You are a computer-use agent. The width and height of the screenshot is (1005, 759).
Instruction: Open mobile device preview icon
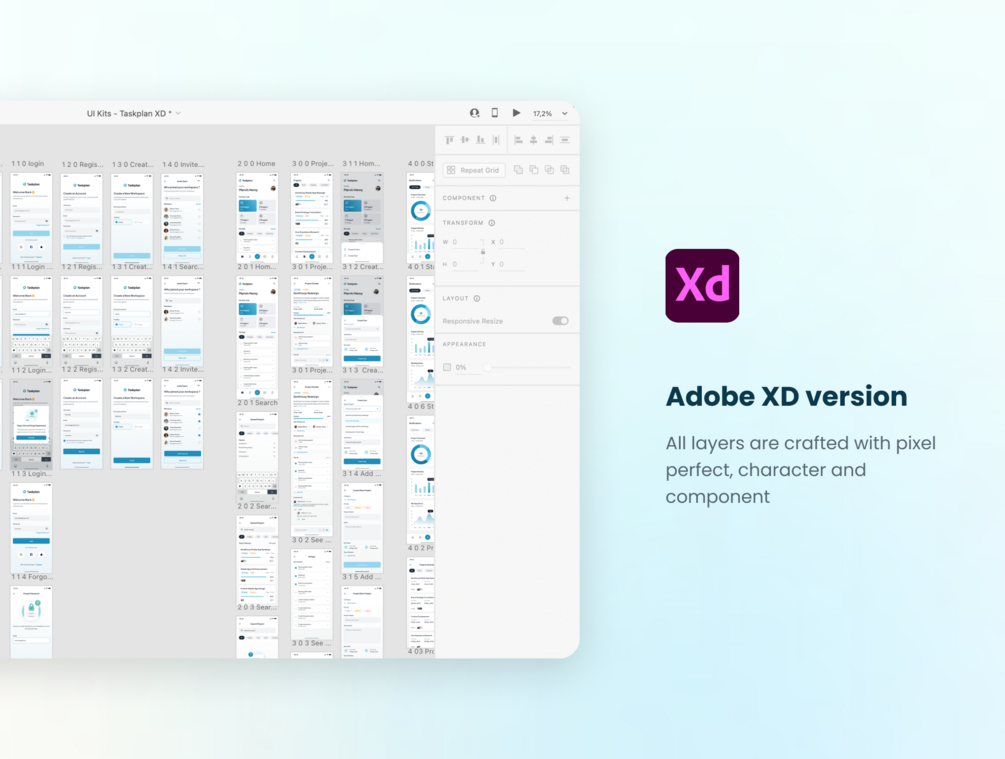tap(495, 113)
